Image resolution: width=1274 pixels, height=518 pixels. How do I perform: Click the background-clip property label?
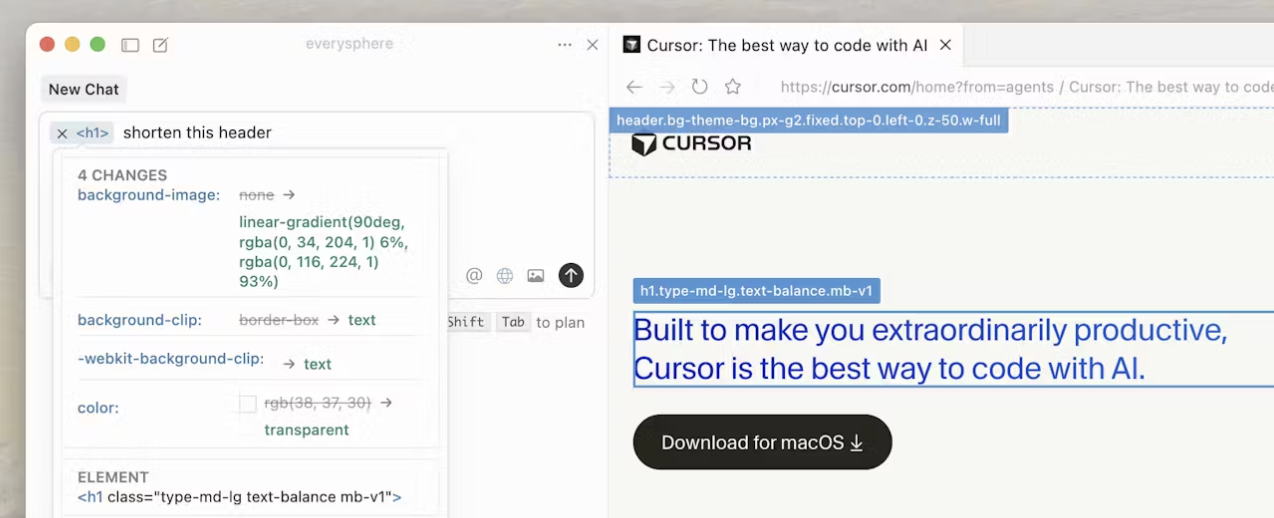[140, 320]
